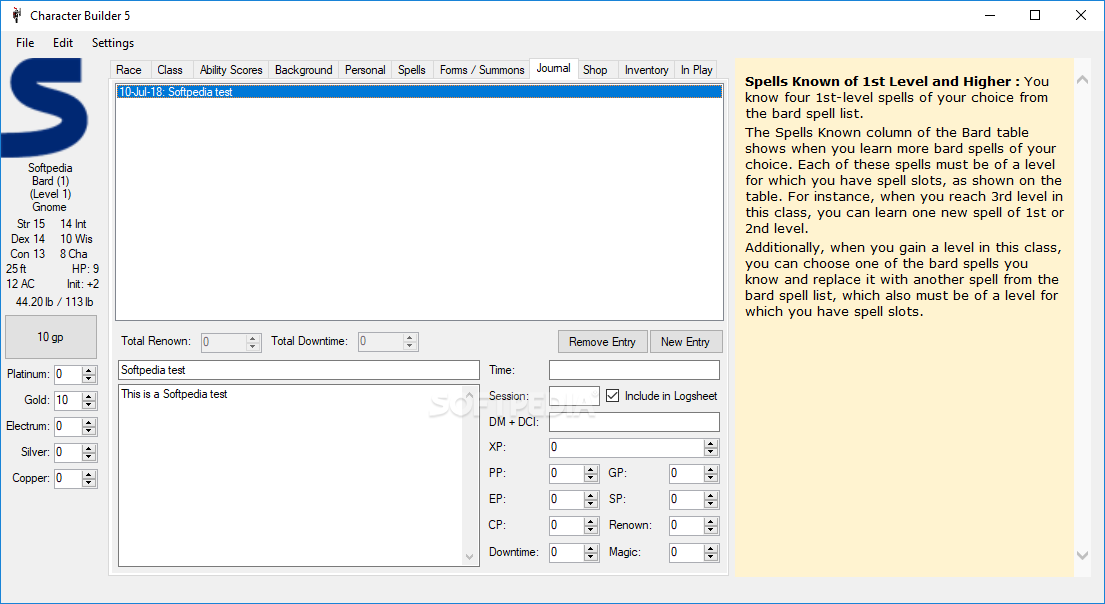Increase the CP value in journal entry

pyautogui.click(x=591, y=522)
